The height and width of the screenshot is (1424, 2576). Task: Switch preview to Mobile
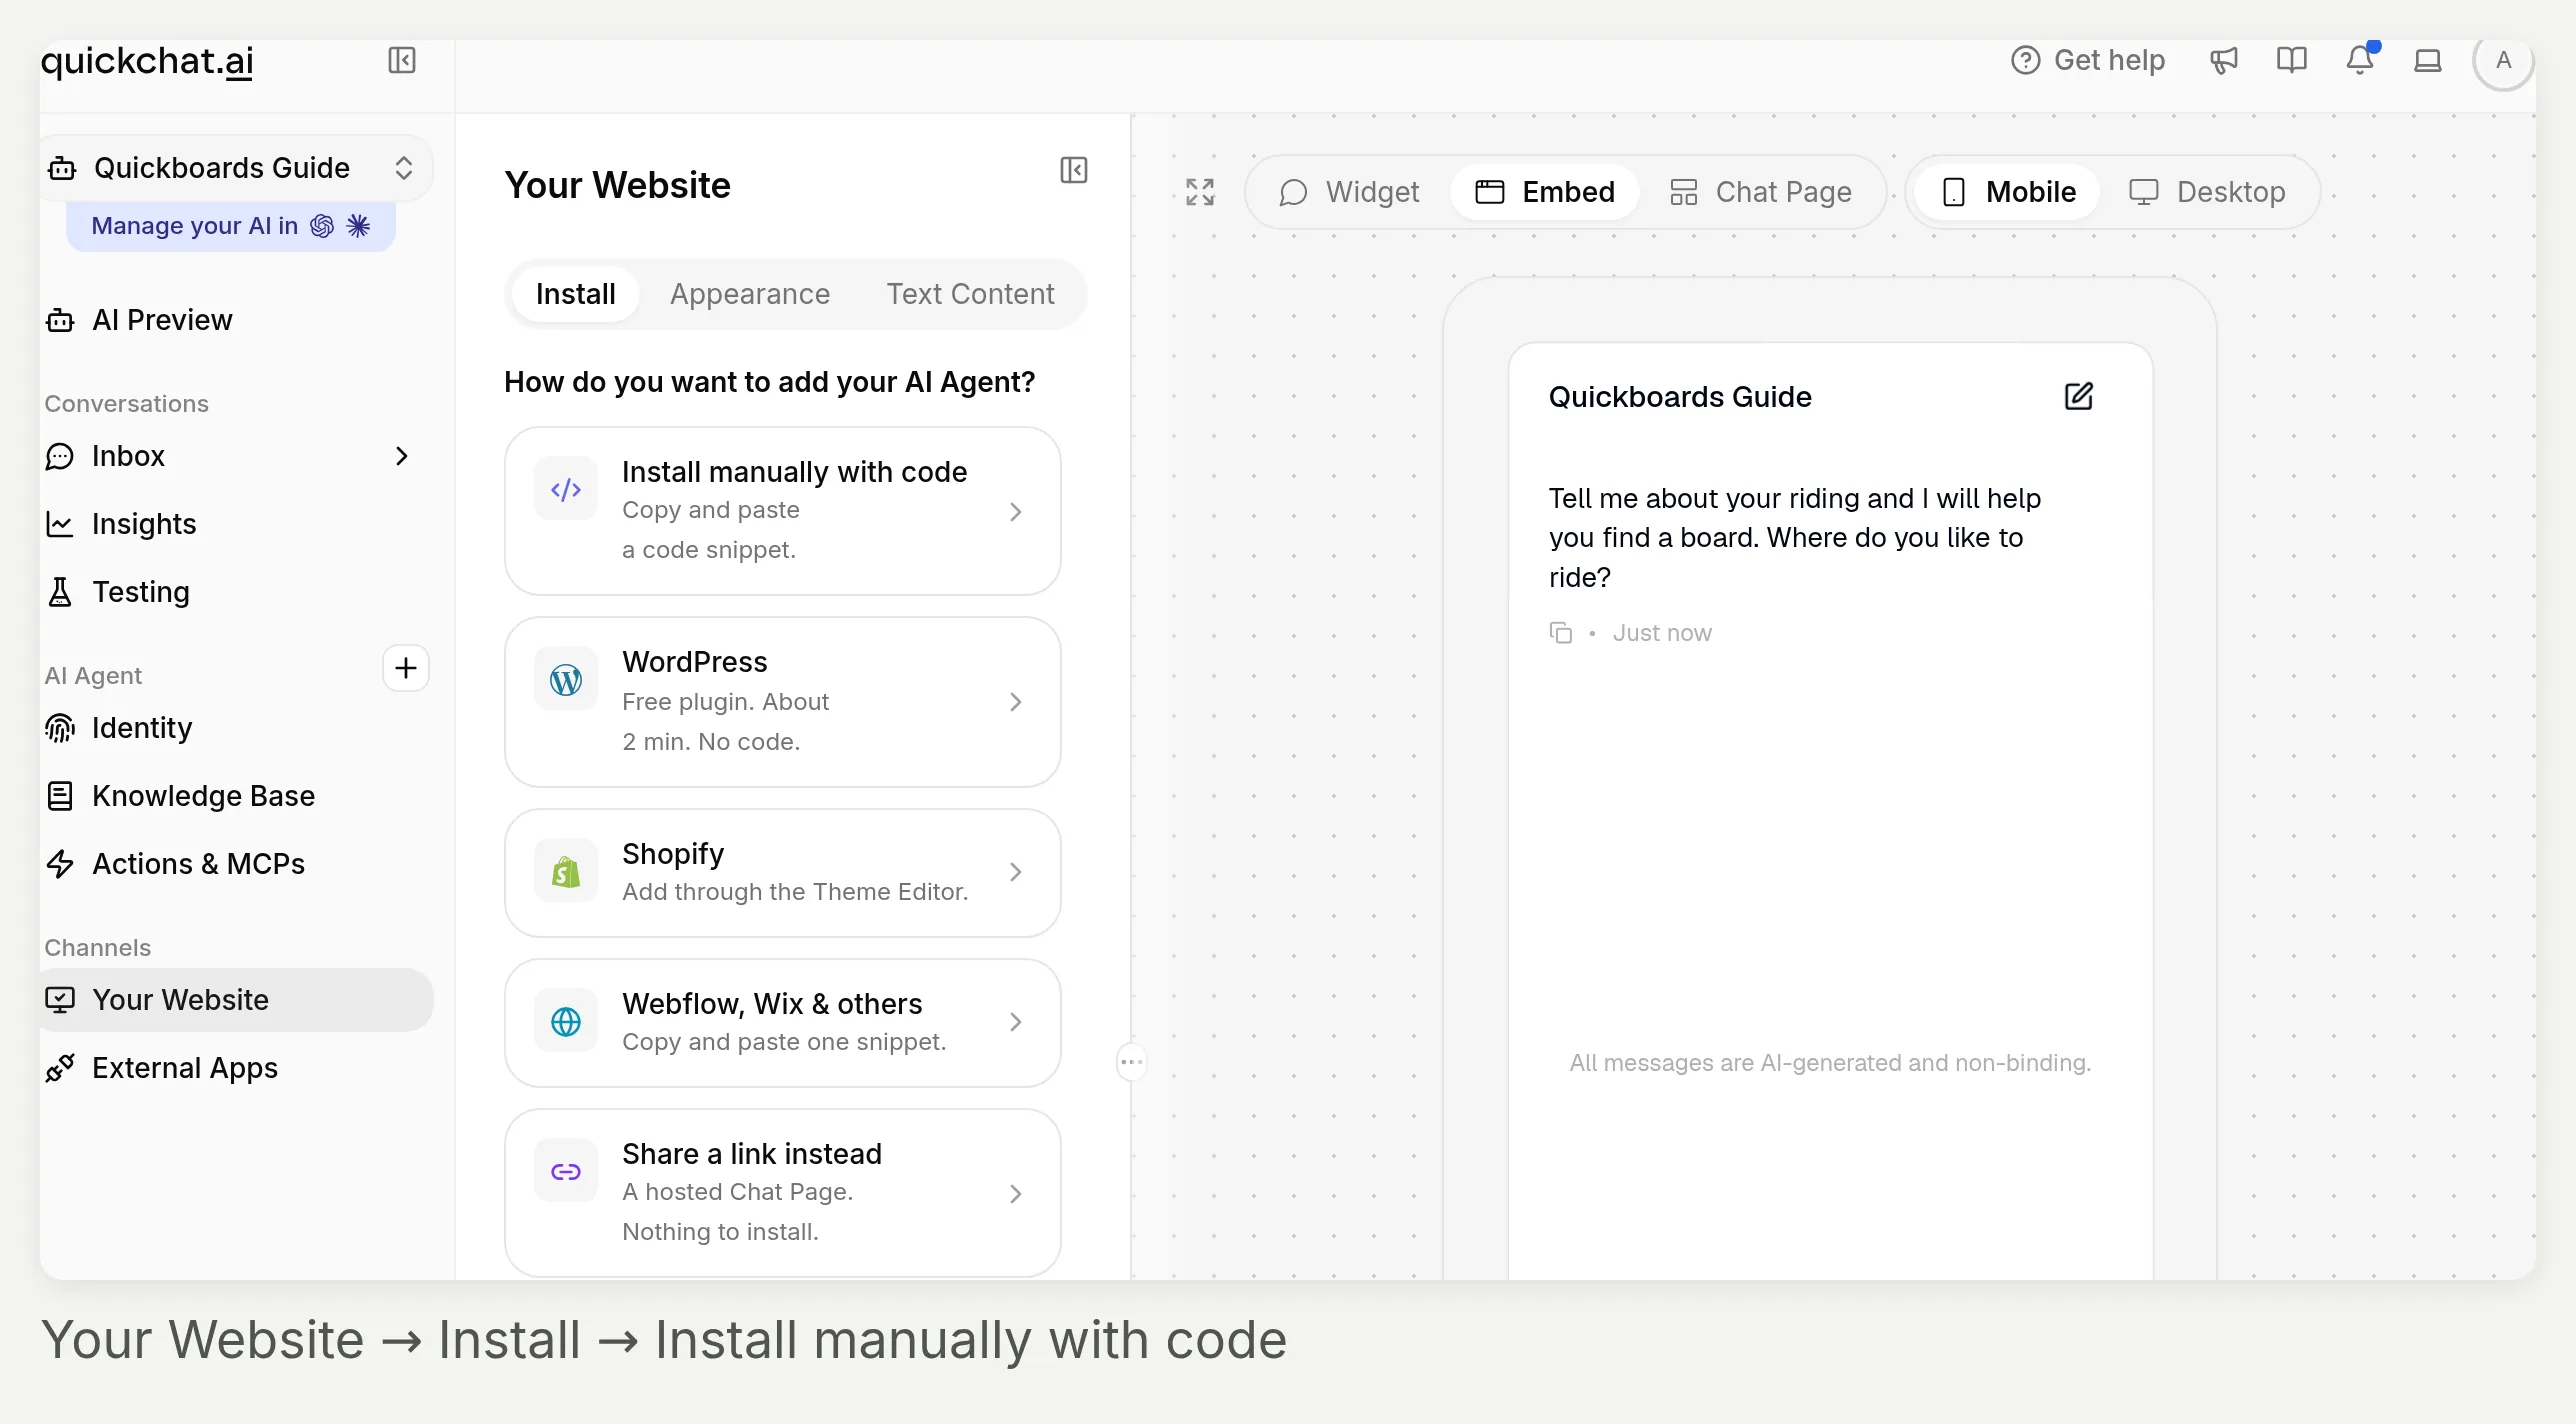[x=2008, y=192]
